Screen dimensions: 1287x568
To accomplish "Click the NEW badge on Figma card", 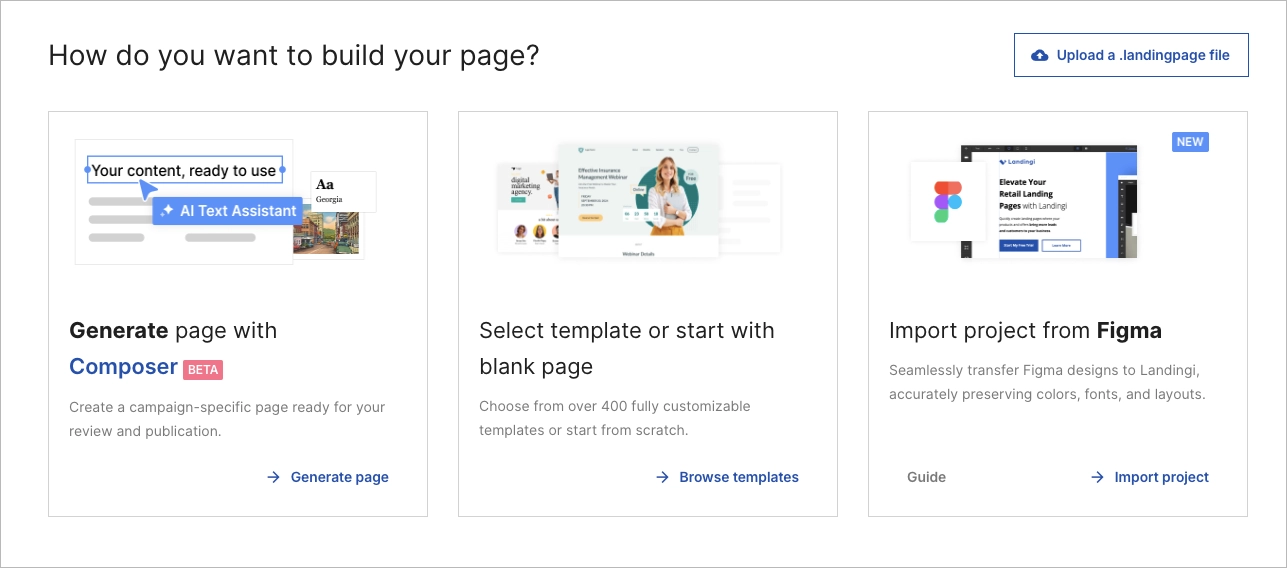I will 1190,142.
